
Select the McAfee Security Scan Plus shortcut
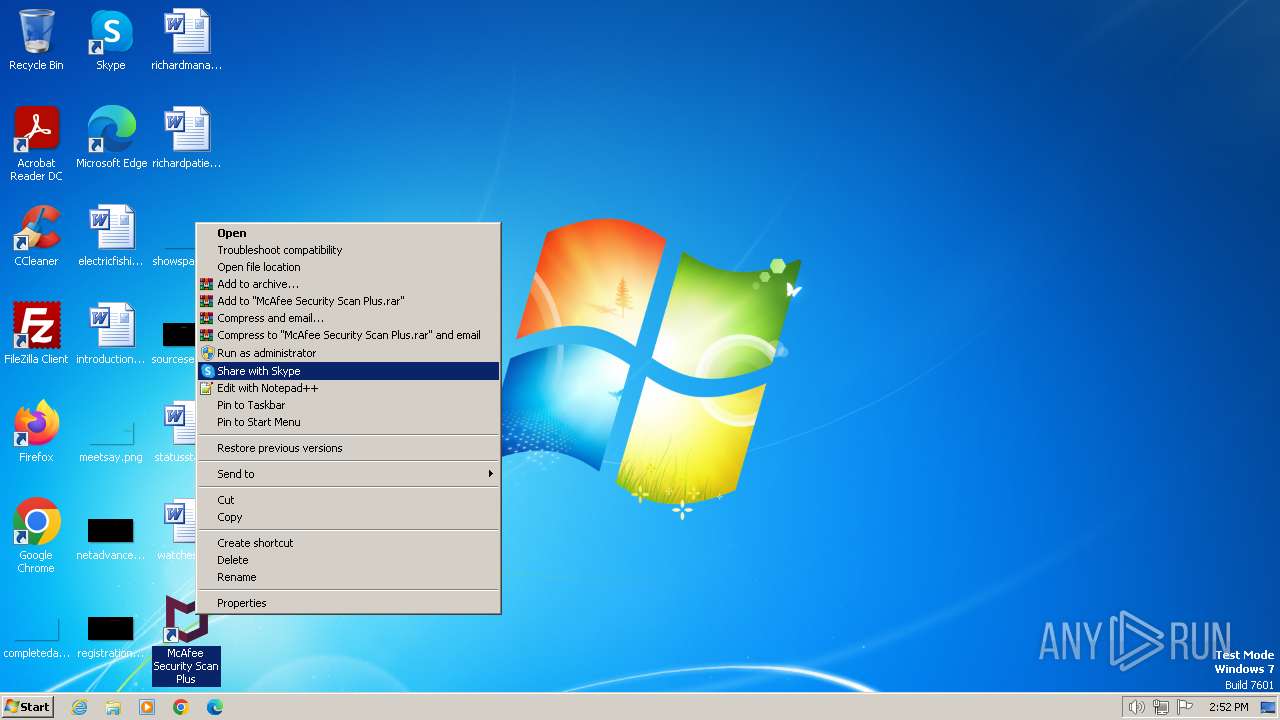(x=186, y=640)
